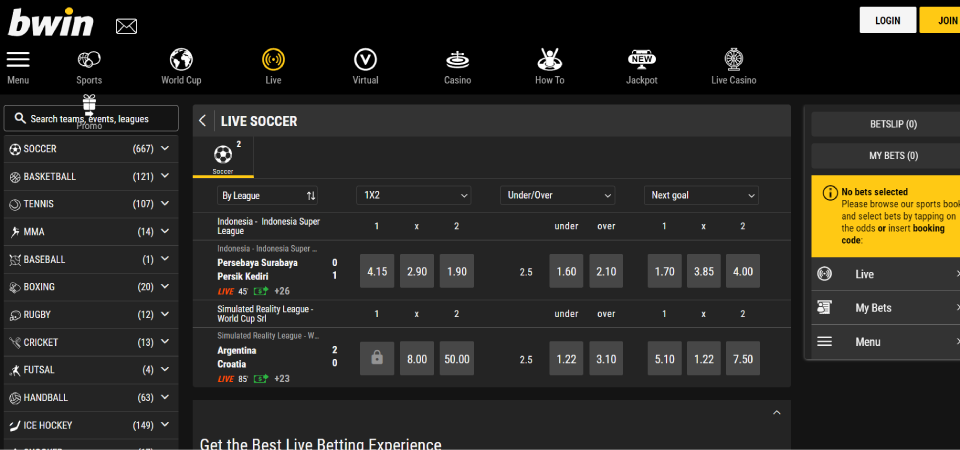The image size is (960, 450).
Task: Open the envelope messages icon
Action: 126,26
